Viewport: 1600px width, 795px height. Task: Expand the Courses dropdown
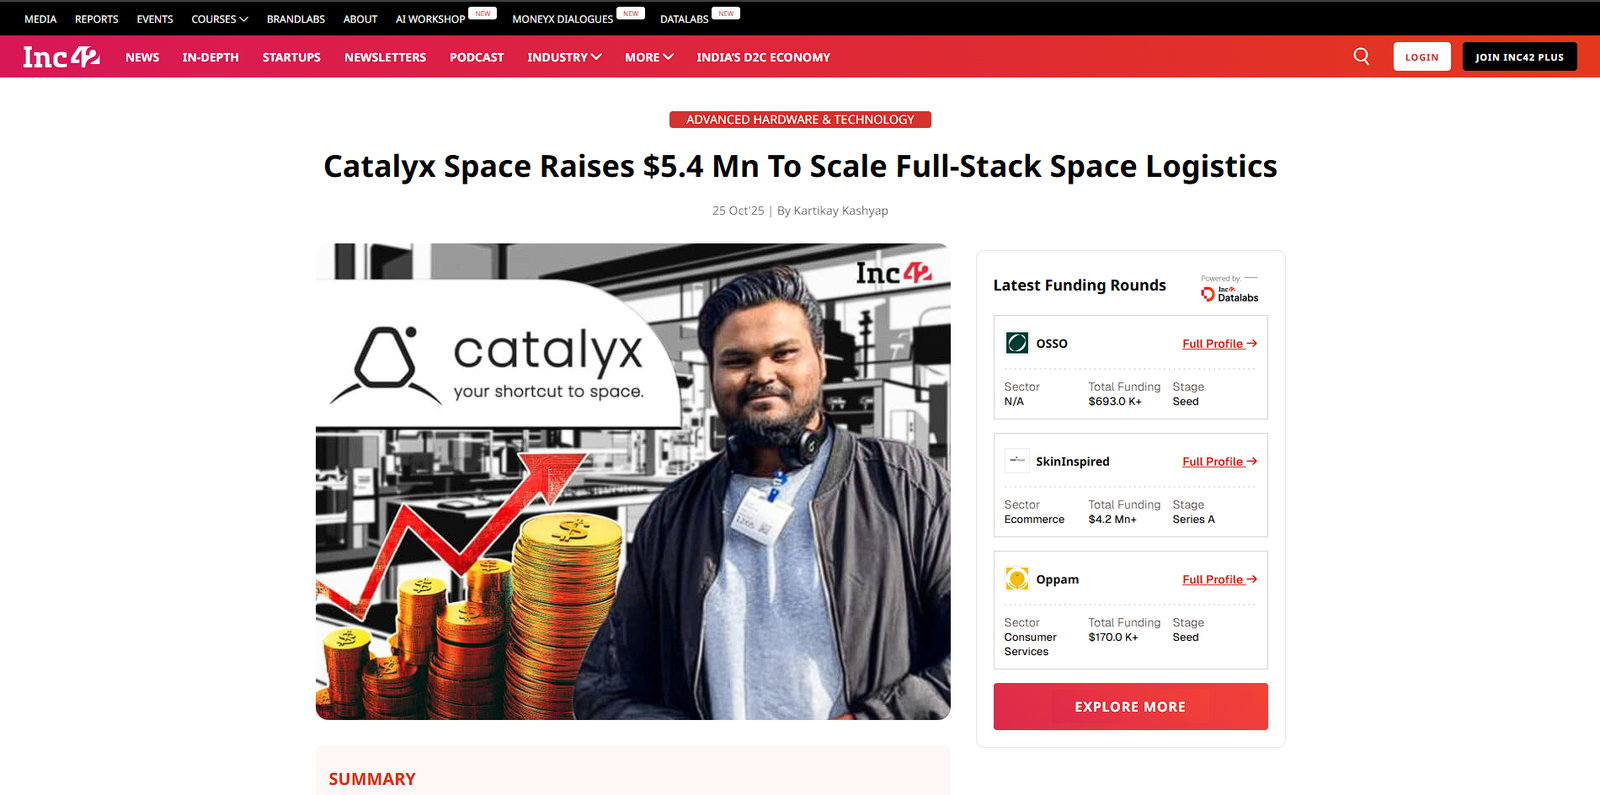point(219,19)
